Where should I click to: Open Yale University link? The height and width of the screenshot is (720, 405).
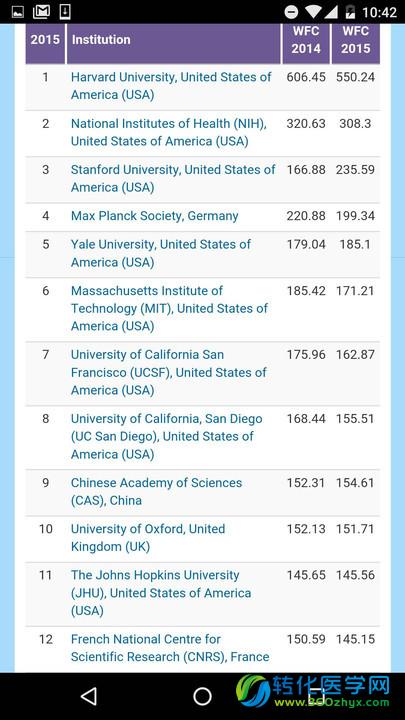(161, 253)
